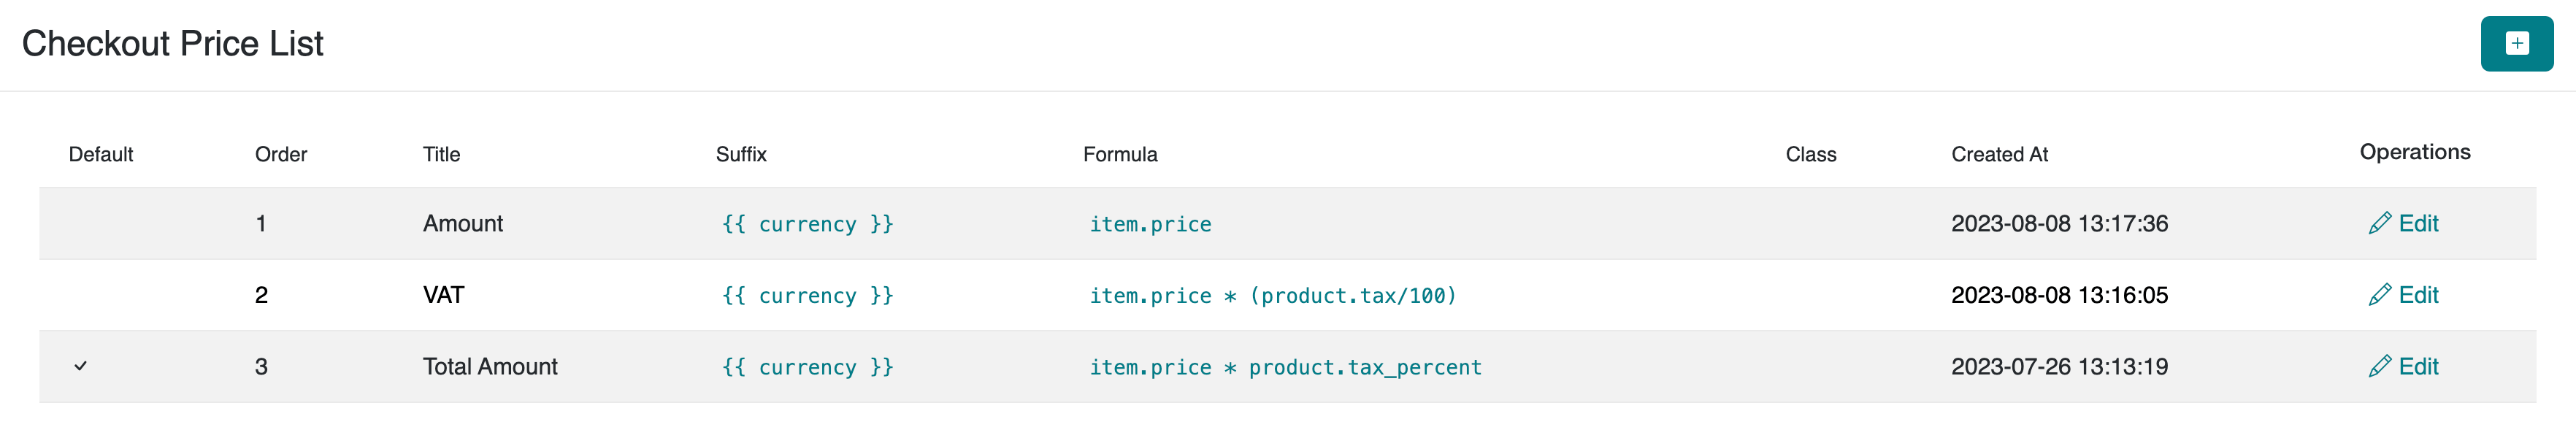Click the VAT title cell

pyautogui.click(x=443, y=295)
